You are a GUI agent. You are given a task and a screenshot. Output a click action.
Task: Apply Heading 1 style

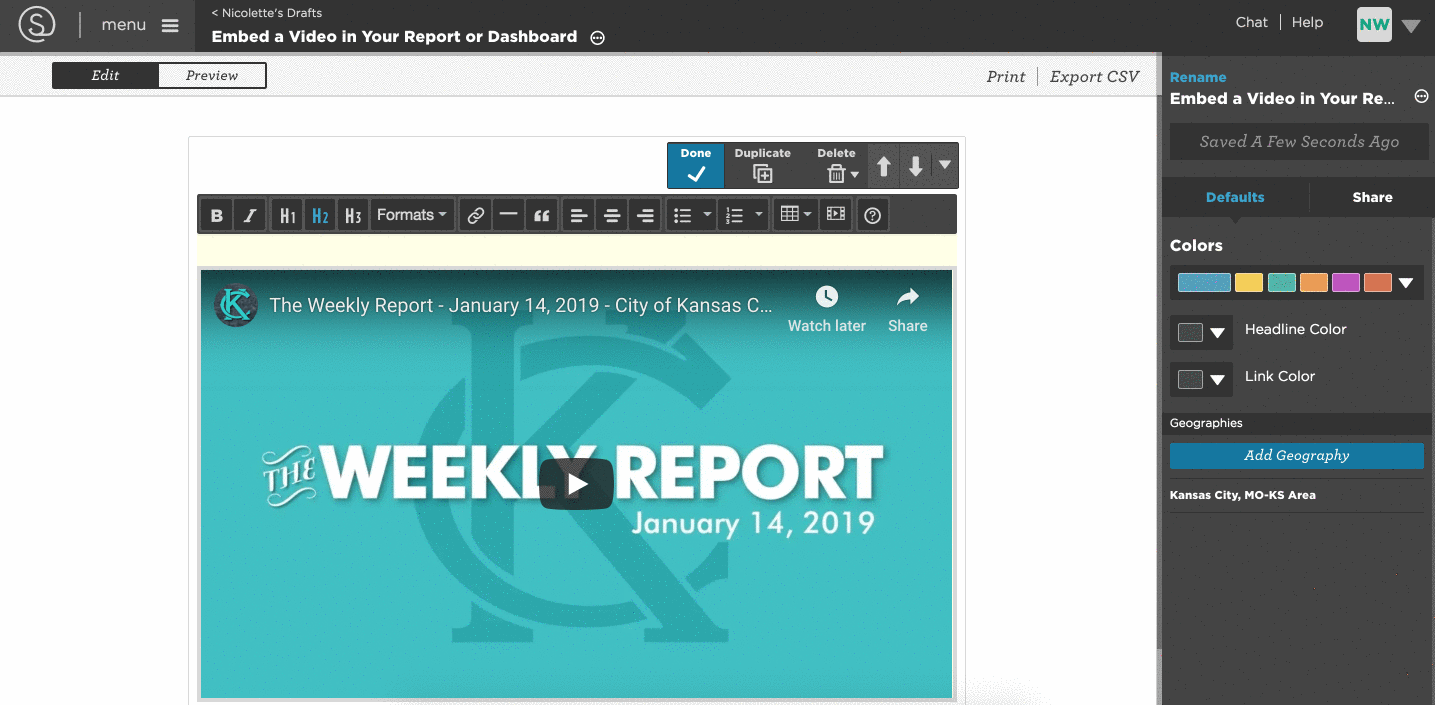[287, 215]
